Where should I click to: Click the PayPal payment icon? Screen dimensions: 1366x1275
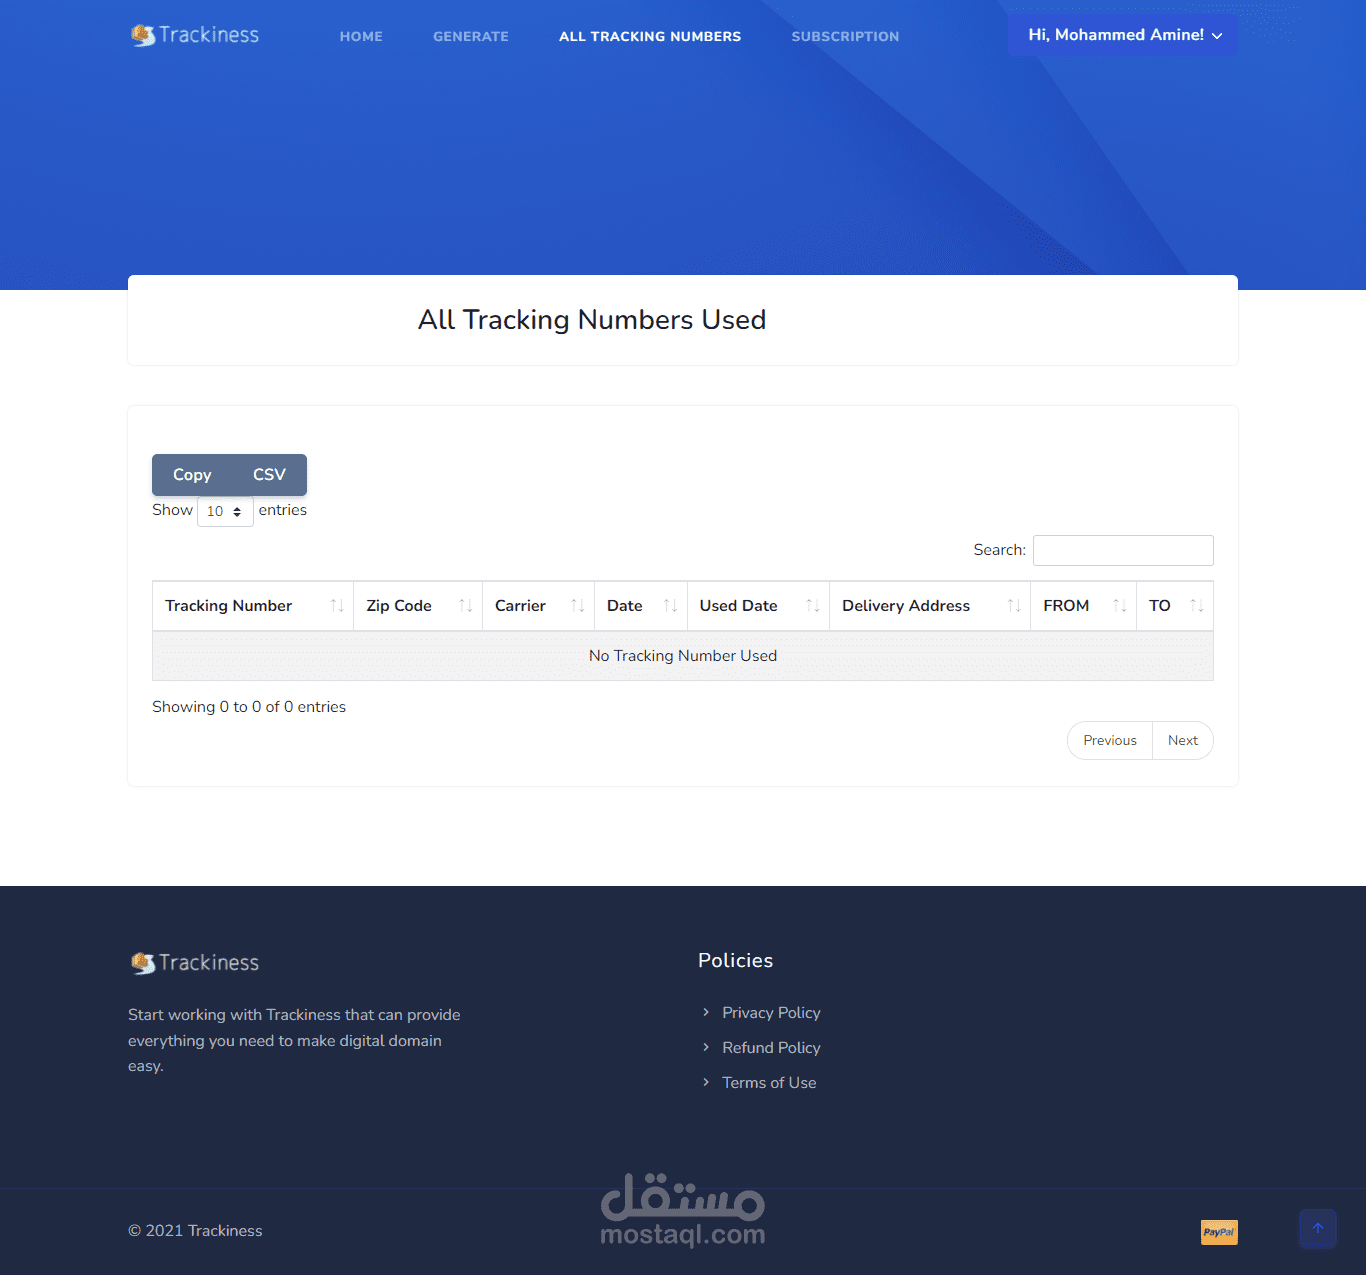click(x=1219, y=1232)
